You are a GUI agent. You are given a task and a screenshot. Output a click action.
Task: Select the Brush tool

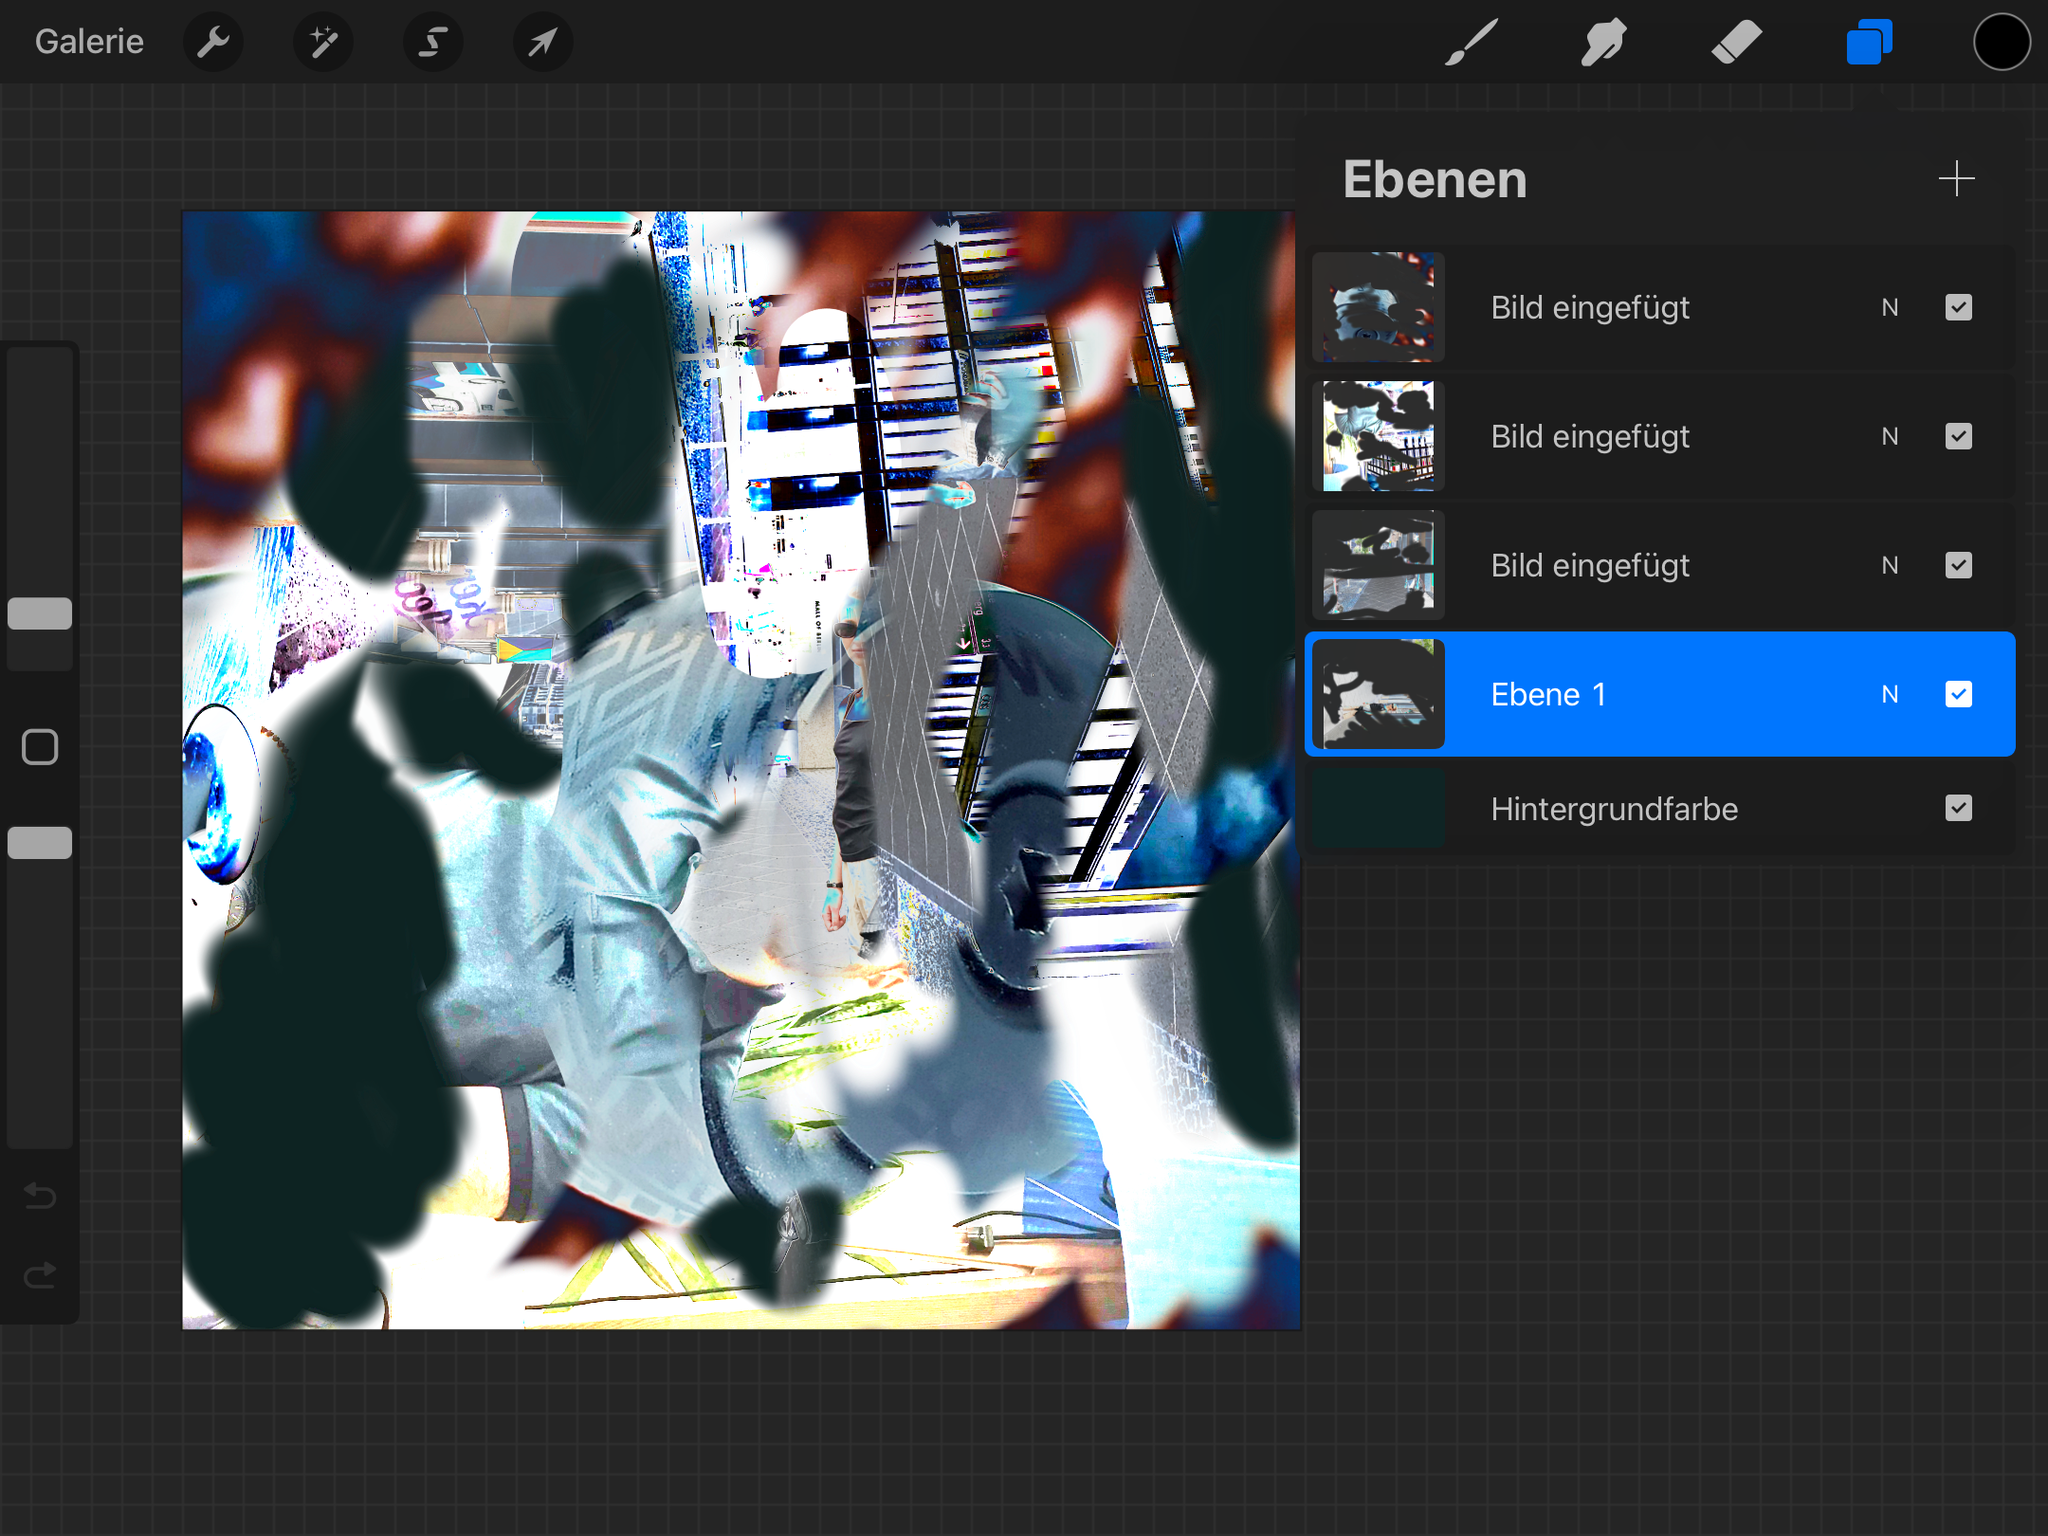point(1471,42)
